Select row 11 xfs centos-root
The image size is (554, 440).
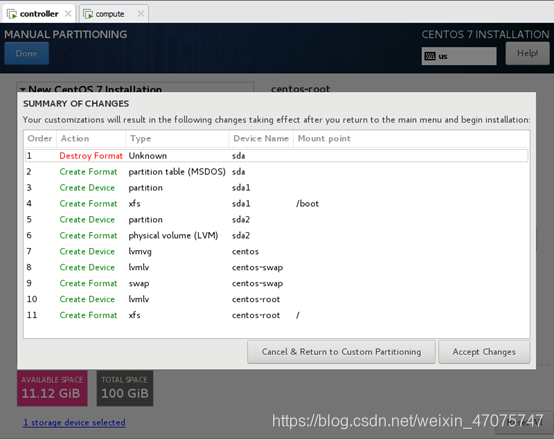(277, 315)
